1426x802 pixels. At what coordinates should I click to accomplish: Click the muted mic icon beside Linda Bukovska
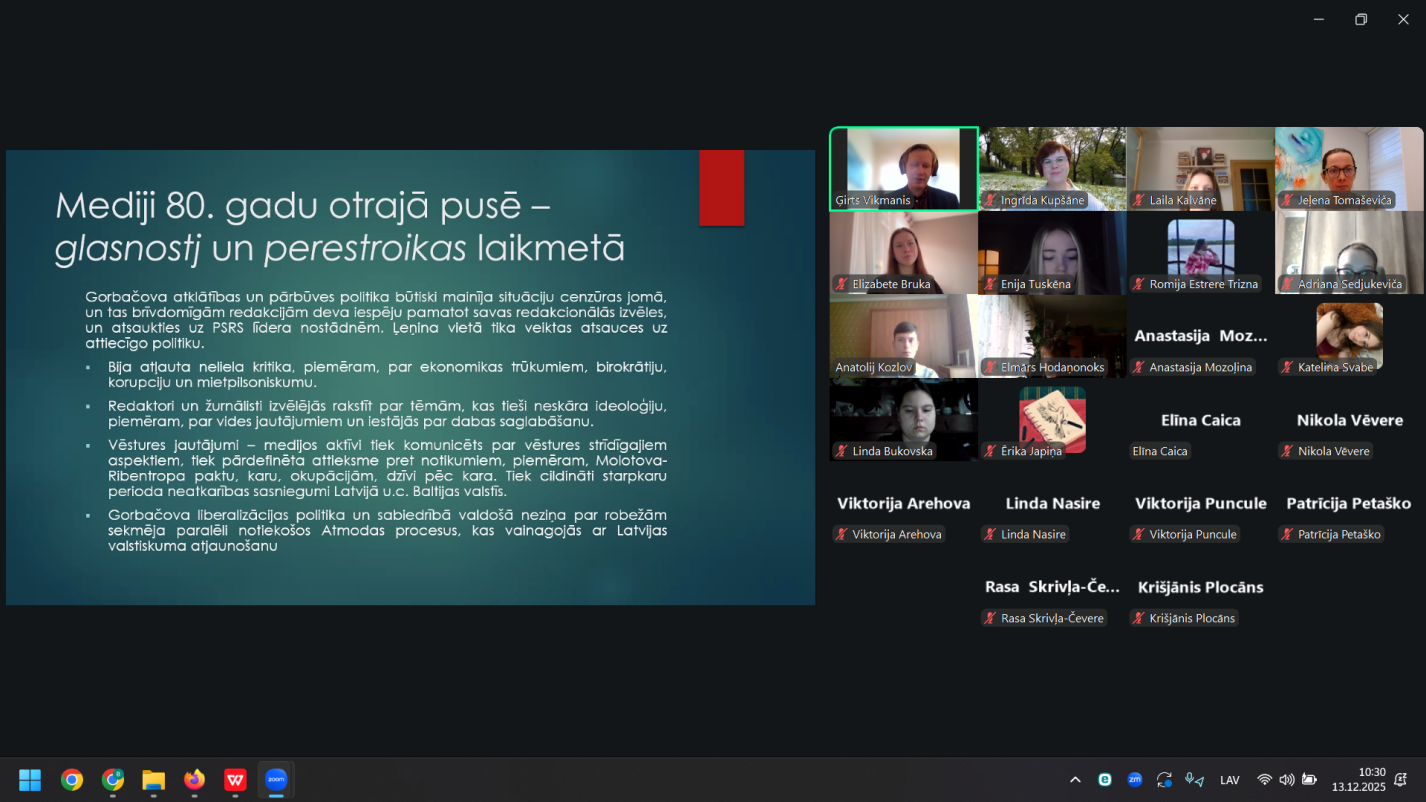[841, 451]
